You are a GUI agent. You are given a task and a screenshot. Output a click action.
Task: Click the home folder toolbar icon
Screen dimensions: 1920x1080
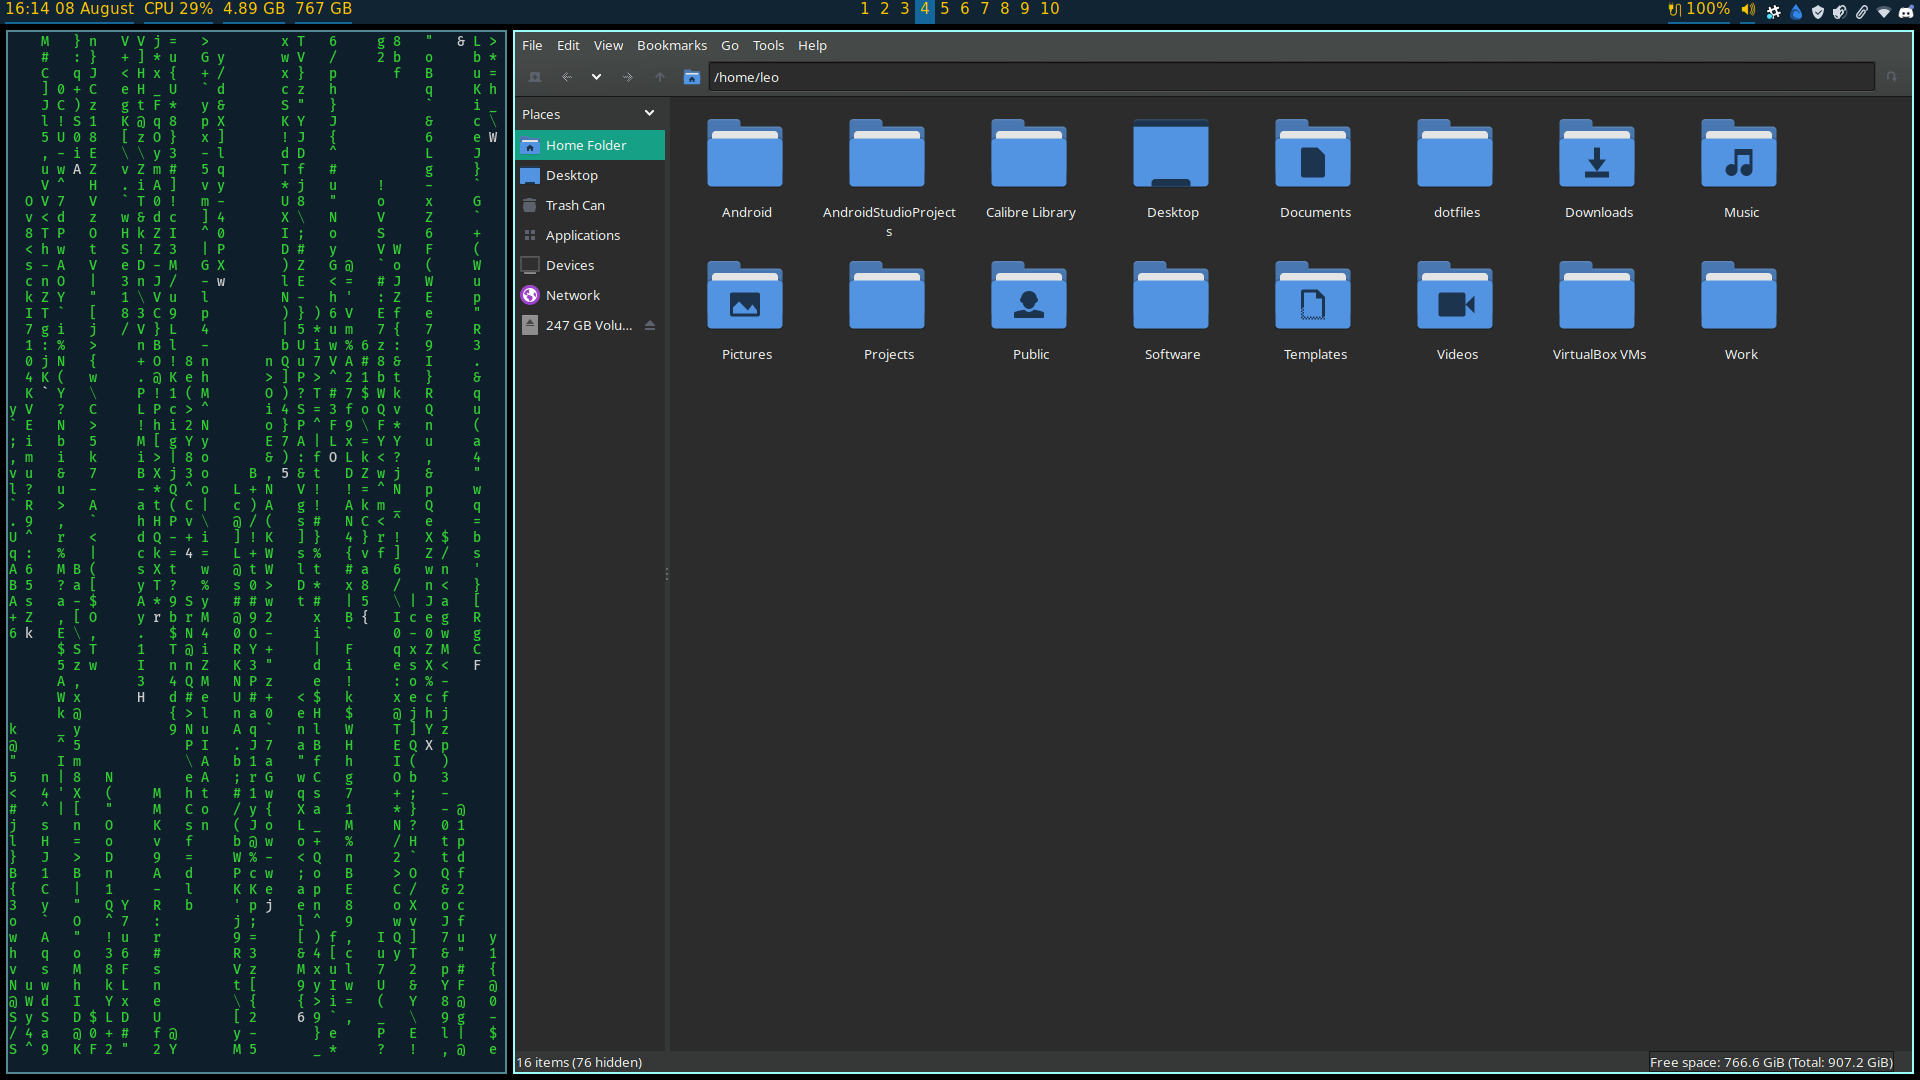click(691, 77)
